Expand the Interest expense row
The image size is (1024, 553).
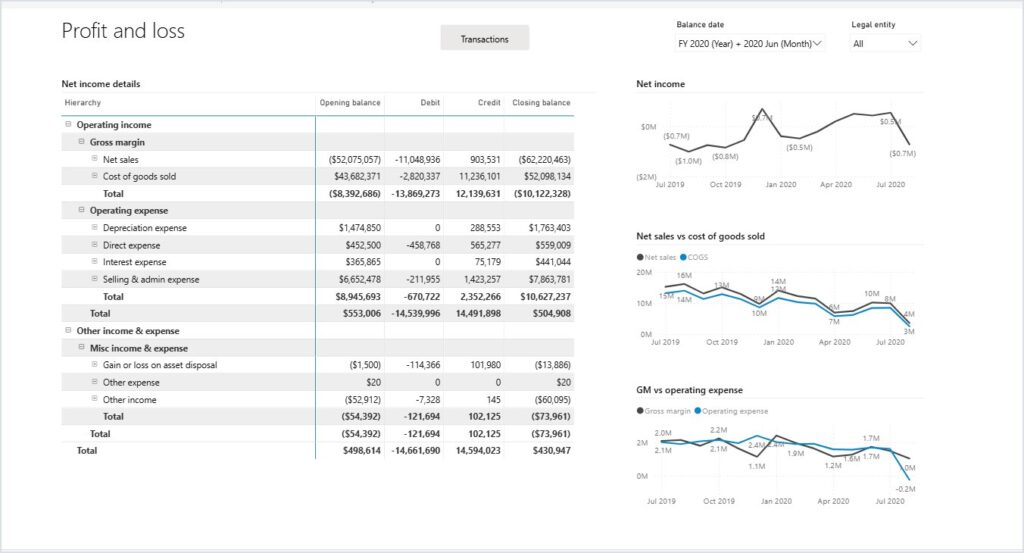[95, 261]
